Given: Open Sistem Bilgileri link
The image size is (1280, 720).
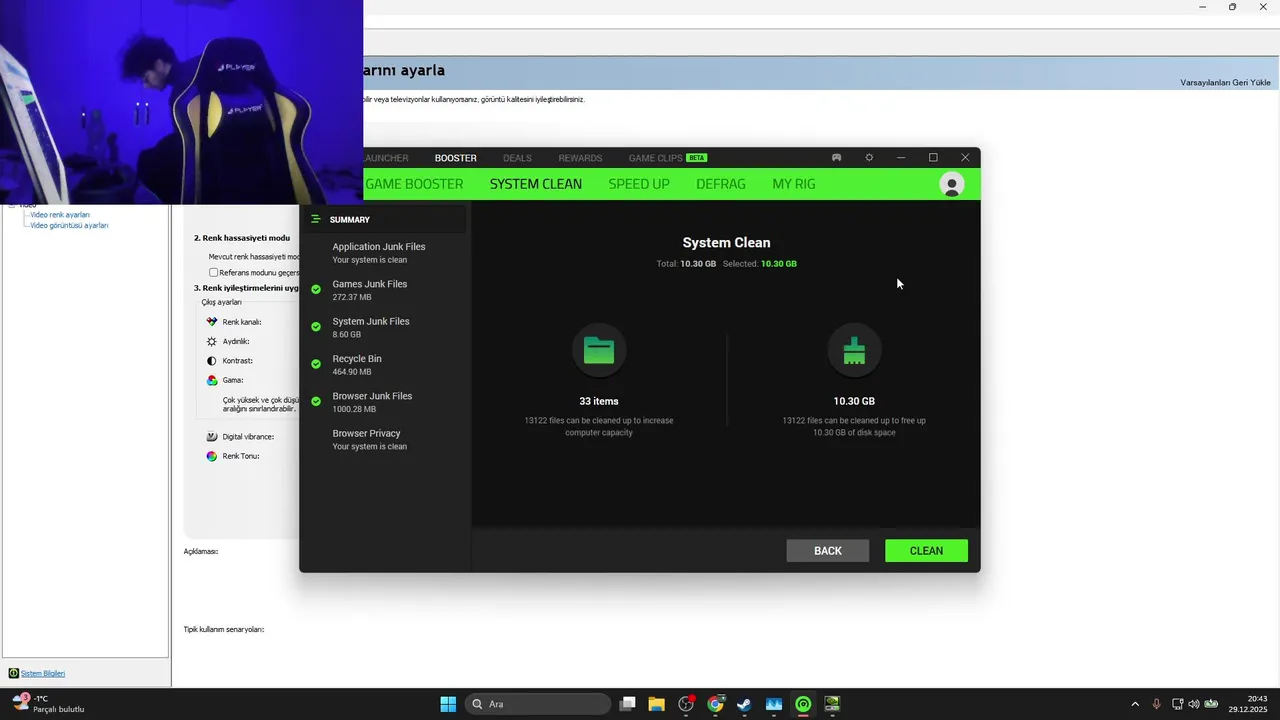Looking at the screenshot, I should 43,673.
